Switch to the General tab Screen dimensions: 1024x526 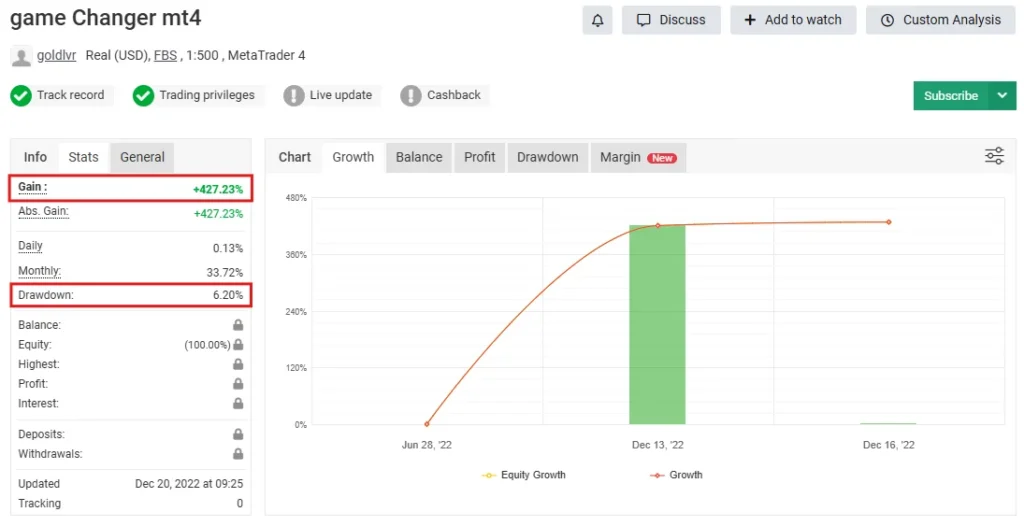142,157
